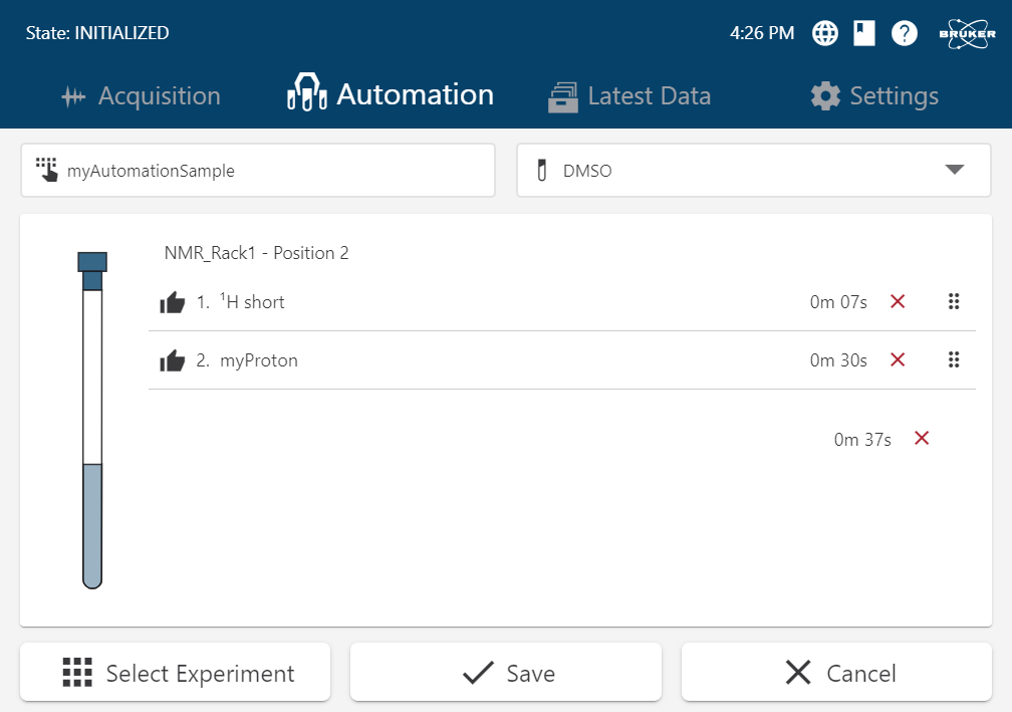The width and height of the screenshot is (1012, 712).
Task: Toggle thumbs-up icon for myProton
Action: coord(173,360)
